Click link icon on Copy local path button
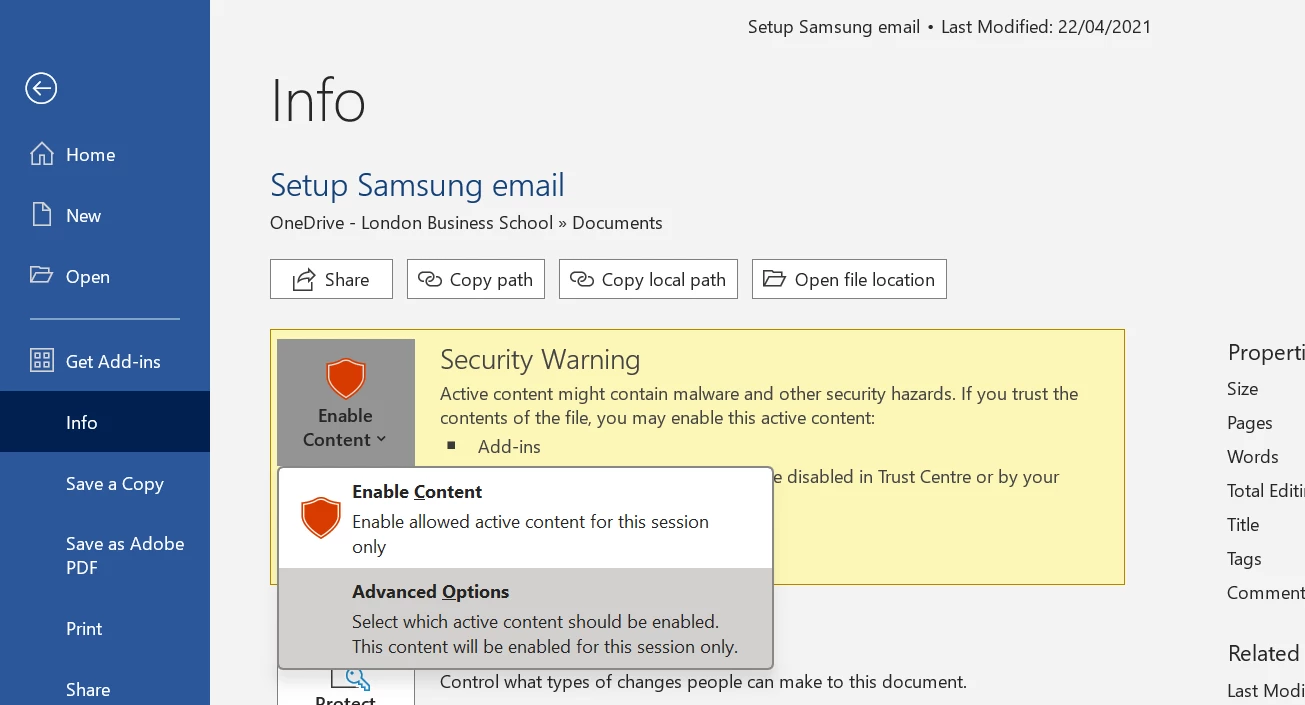 (x=582, y=280)
